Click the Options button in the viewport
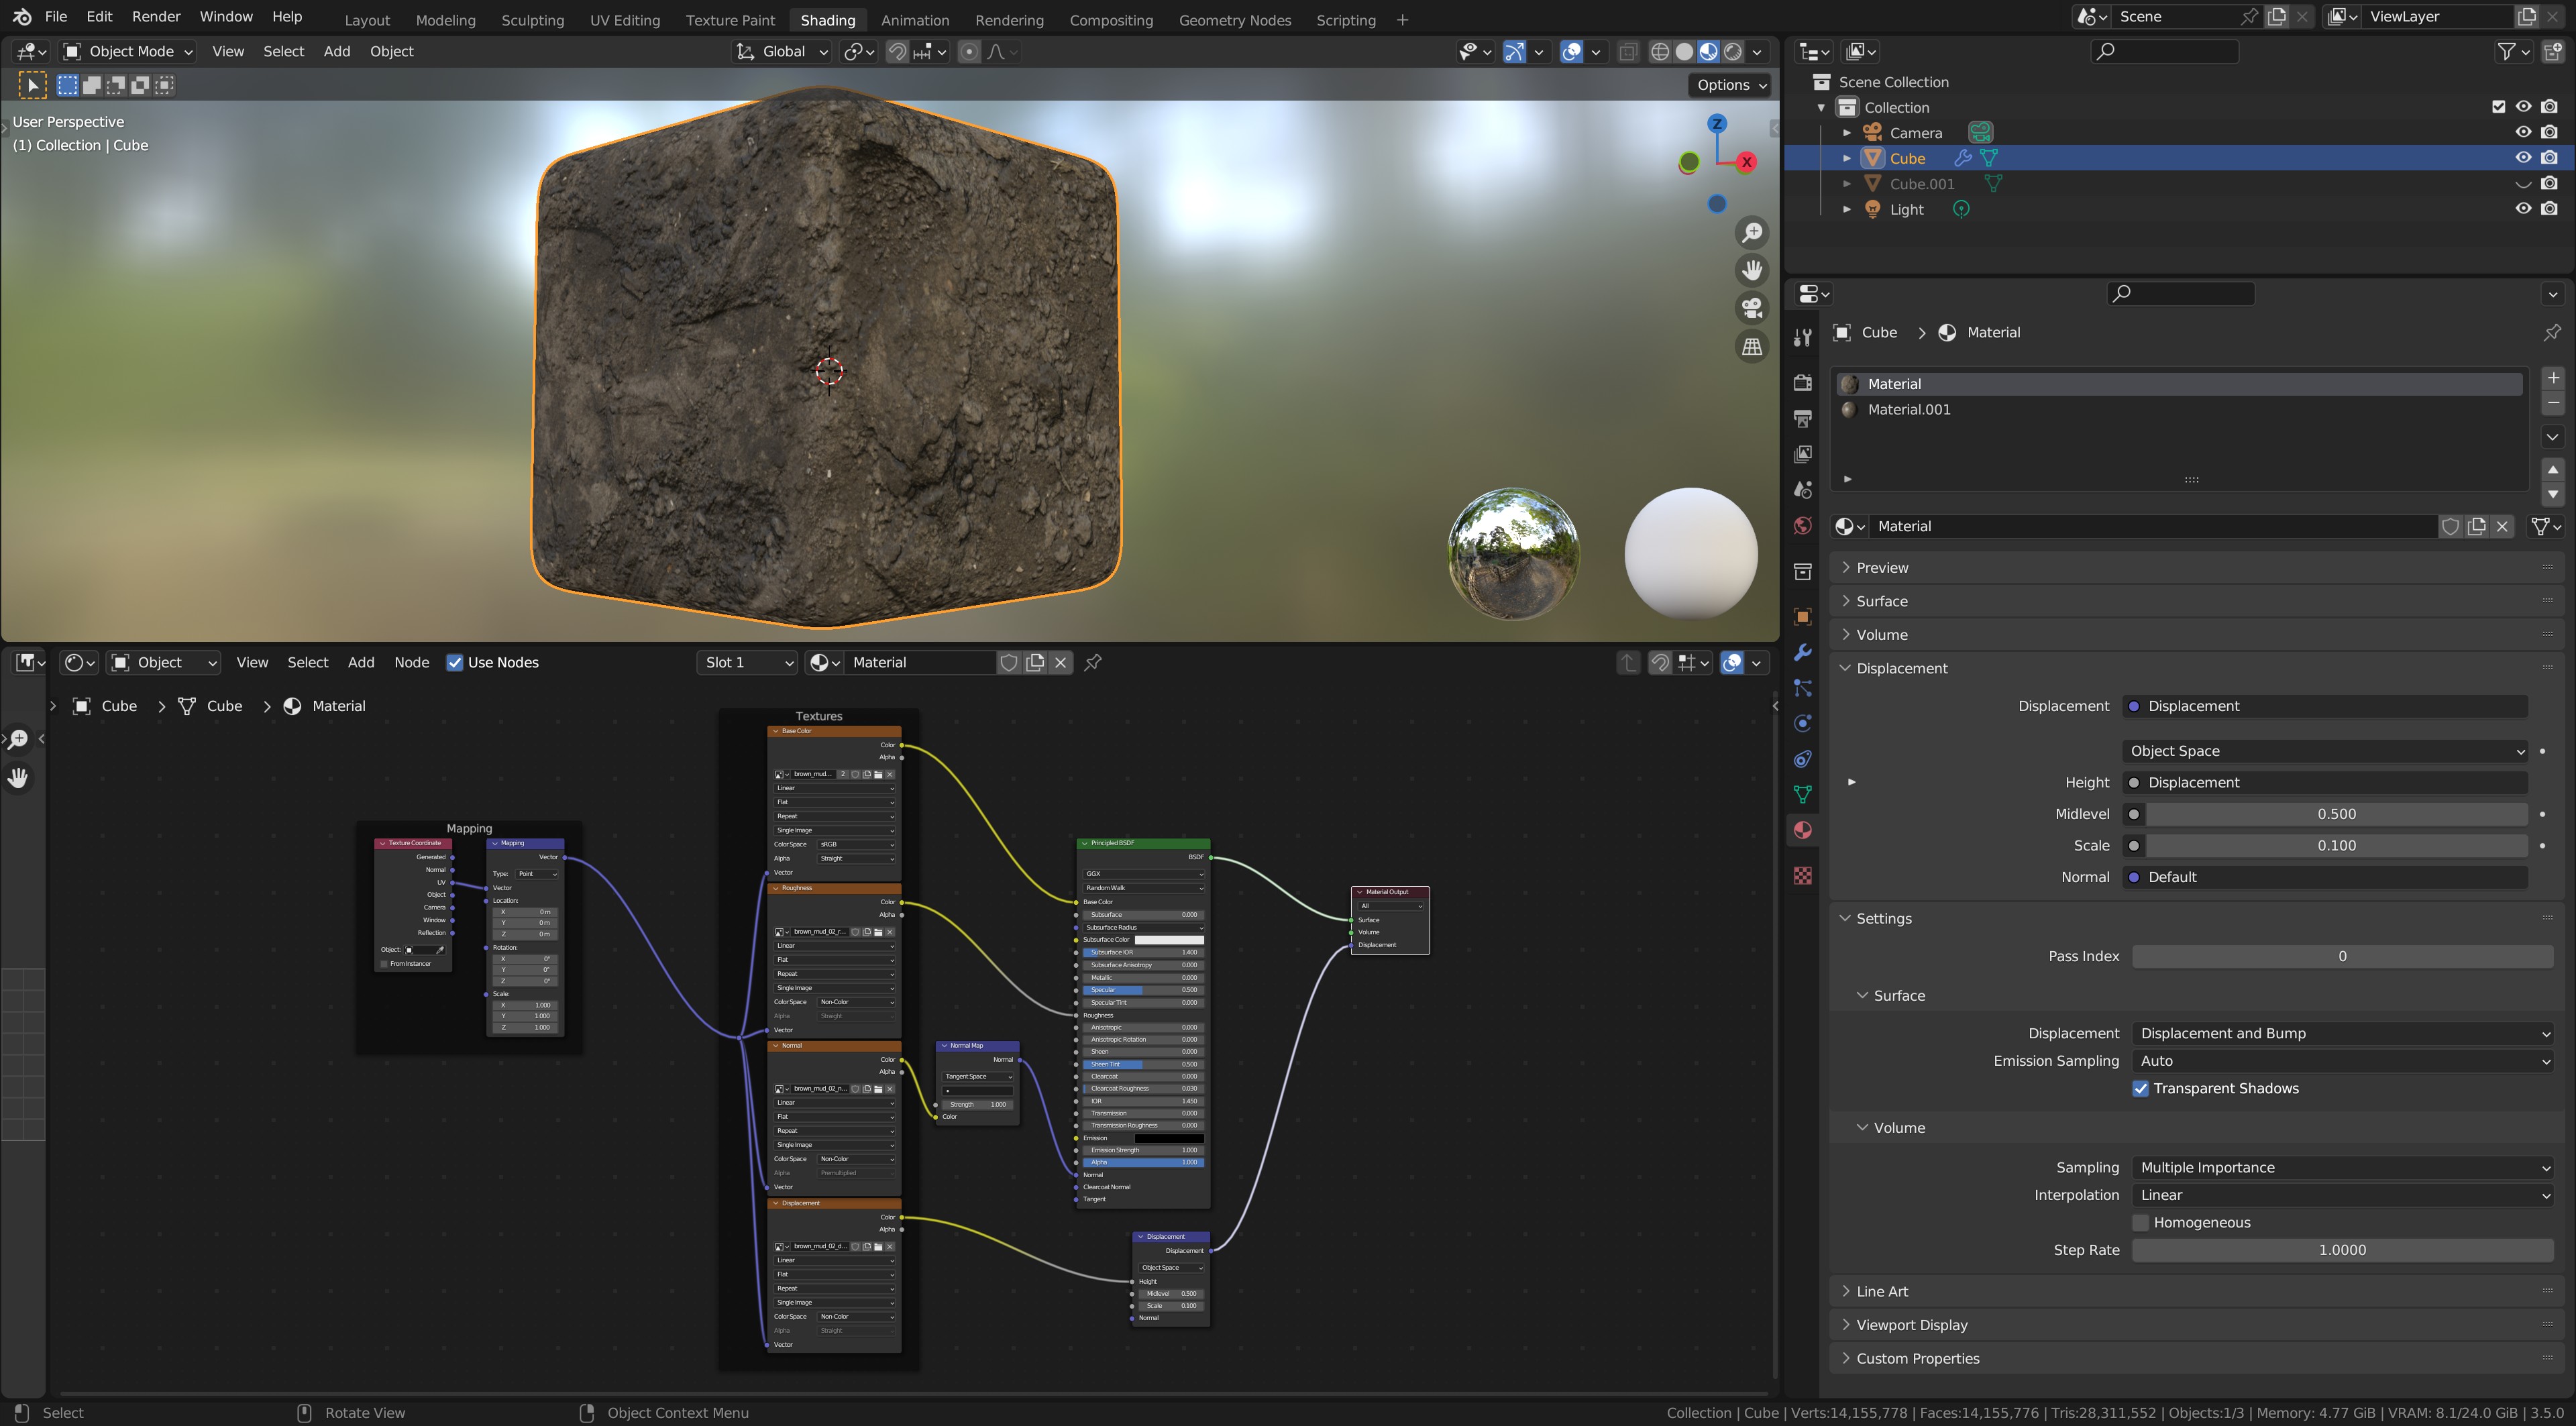The image size is (2576, 1426). [x=1728, y=85]
